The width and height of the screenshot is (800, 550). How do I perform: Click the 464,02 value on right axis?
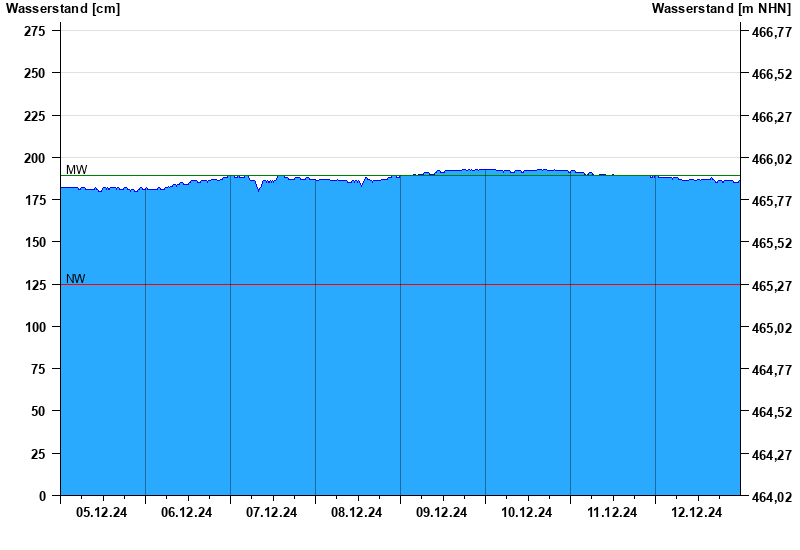tap(772, 497)
